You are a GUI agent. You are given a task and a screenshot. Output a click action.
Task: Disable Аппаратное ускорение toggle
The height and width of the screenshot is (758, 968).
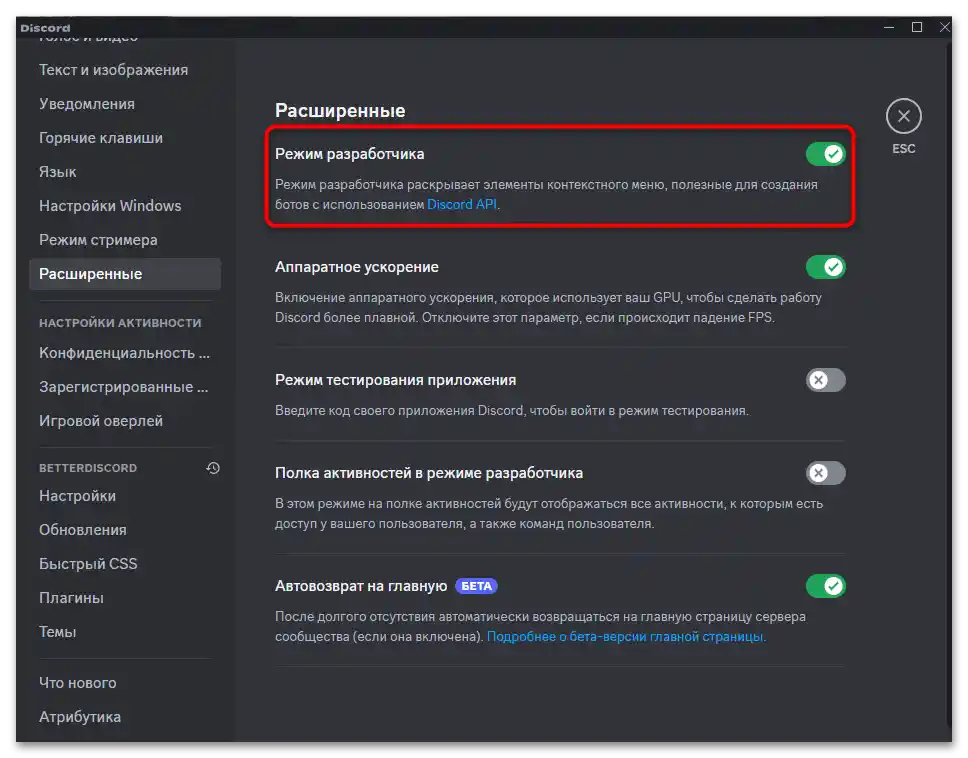click(x=825, y=267)
